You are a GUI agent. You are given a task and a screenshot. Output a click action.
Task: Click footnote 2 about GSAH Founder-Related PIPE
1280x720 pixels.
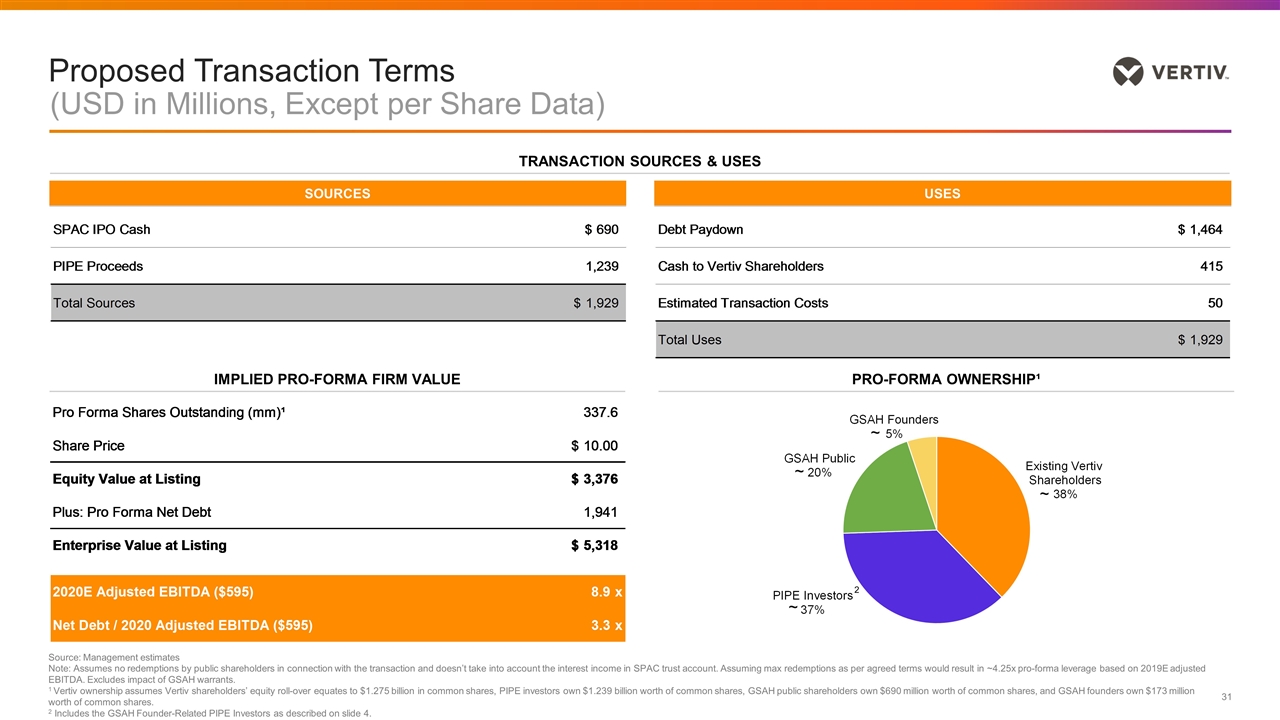click(x=210, y=713)
